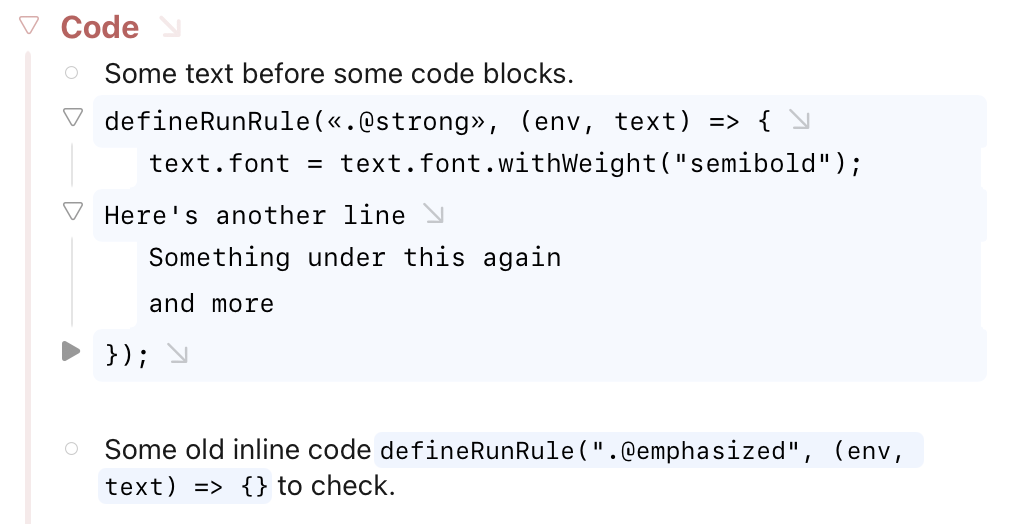Image resolution: width=1010 pixels, height=524 pixels.
Task: Click the "and more" code line
Action: 211,303
